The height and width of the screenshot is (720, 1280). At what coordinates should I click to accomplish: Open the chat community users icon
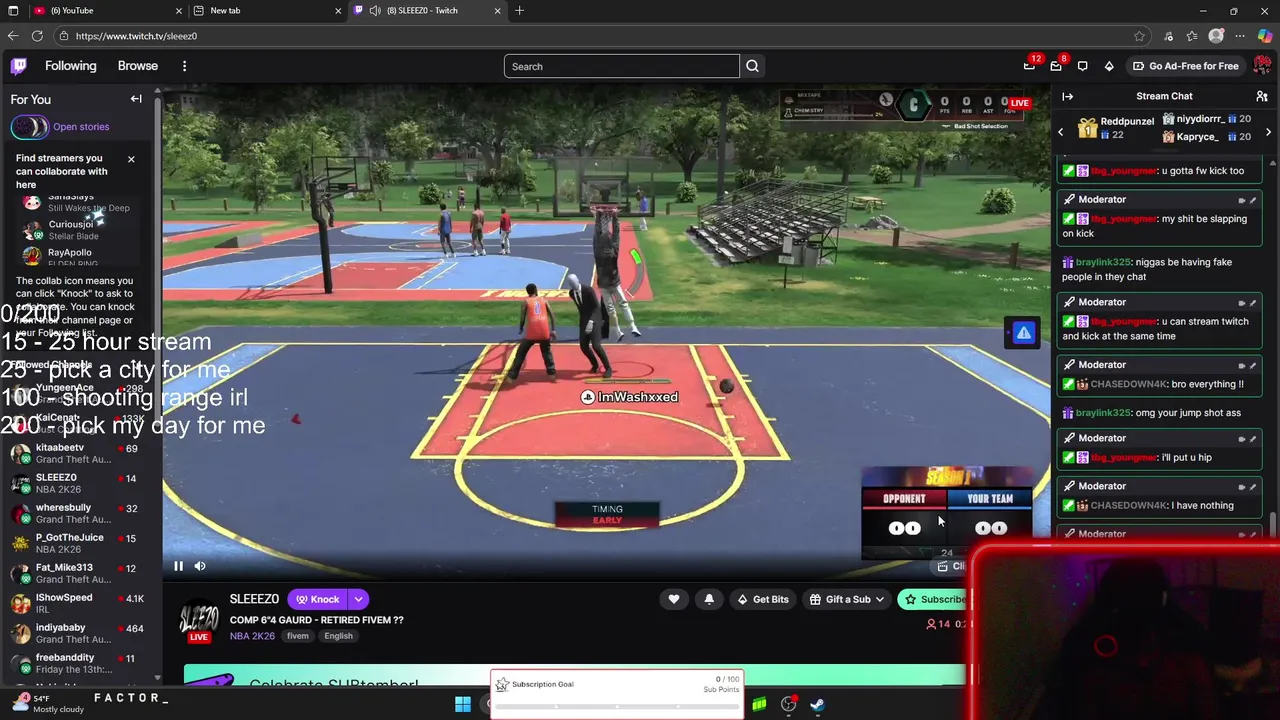1262,96
